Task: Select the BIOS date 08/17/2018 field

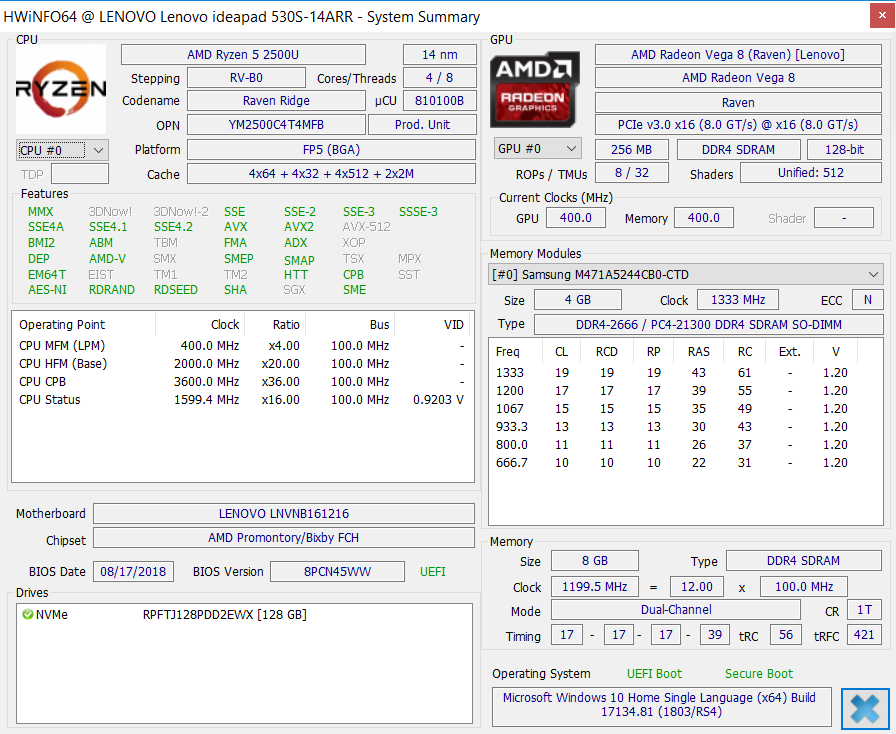Action: click(133, 572)
